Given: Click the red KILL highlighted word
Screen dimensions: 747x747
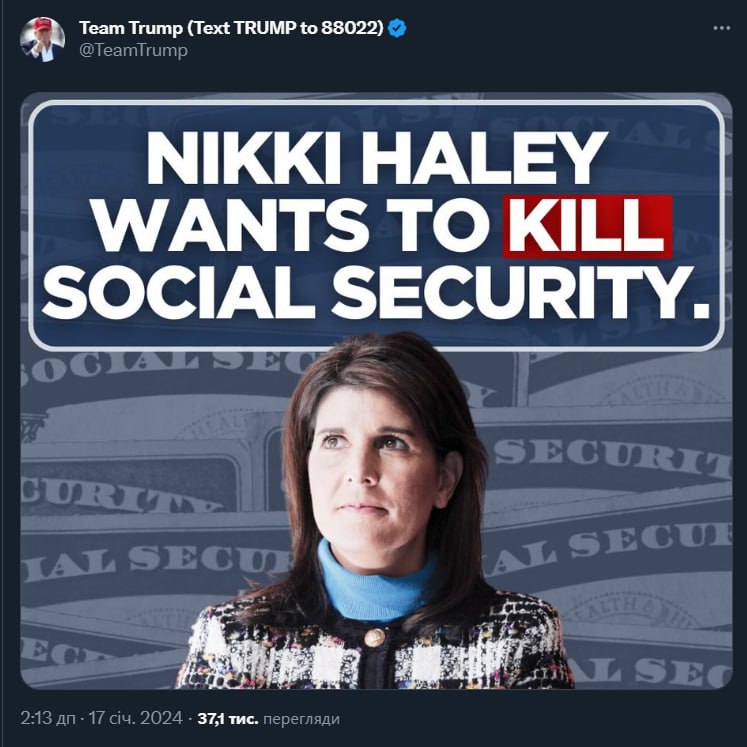Looking at the screenshot, I should (587, 226).
